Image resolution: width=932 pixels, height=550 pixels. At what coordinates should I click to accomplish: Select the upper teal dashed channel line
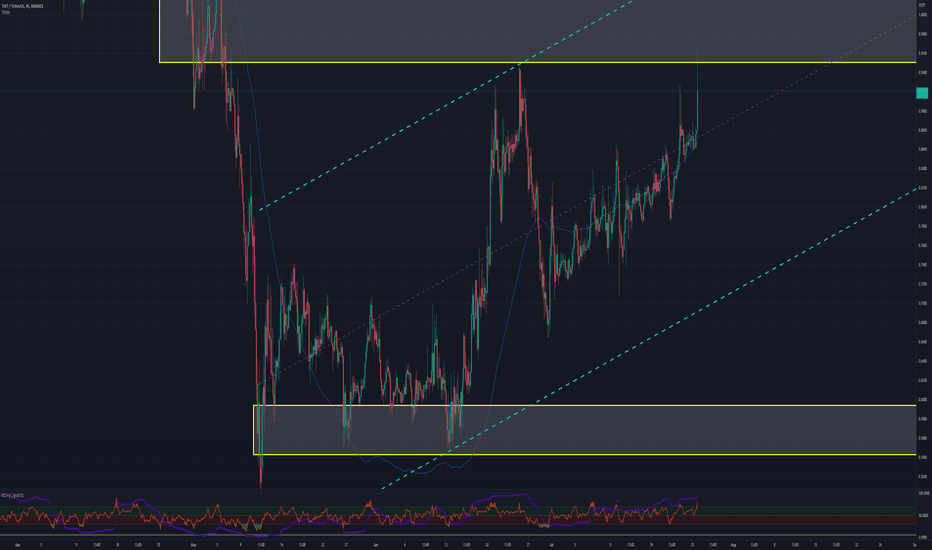point(446,105)
